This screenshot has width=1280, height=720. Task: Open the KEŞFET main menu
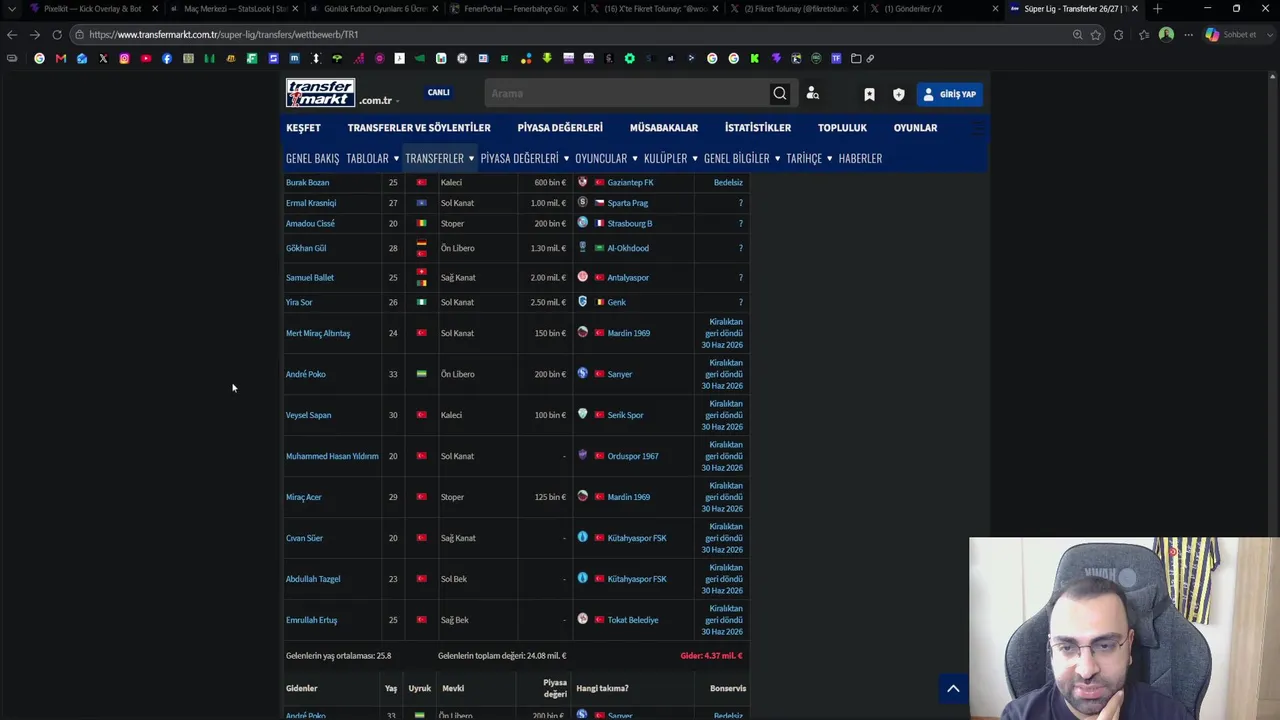(x=303, y=127)
